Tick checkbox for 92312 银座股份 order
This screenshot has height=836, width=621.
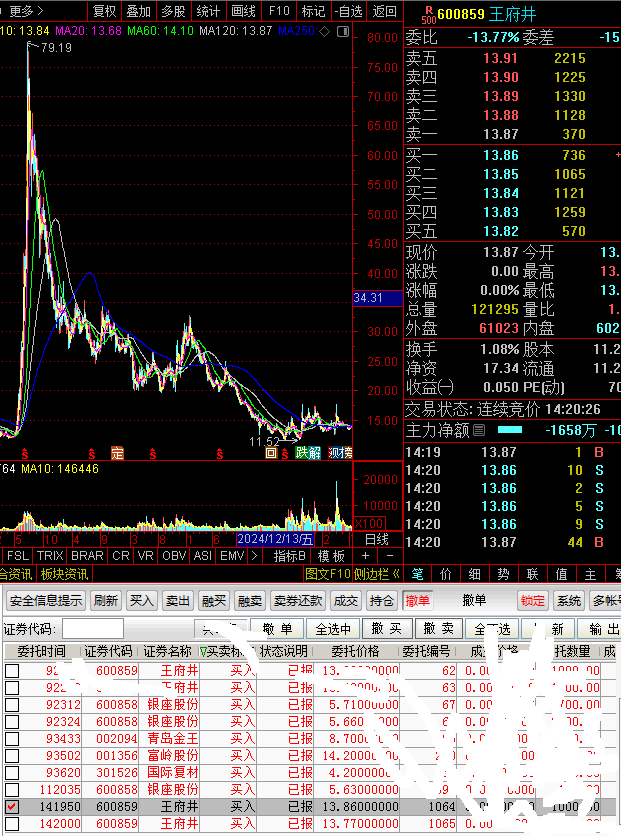point(12,705)
